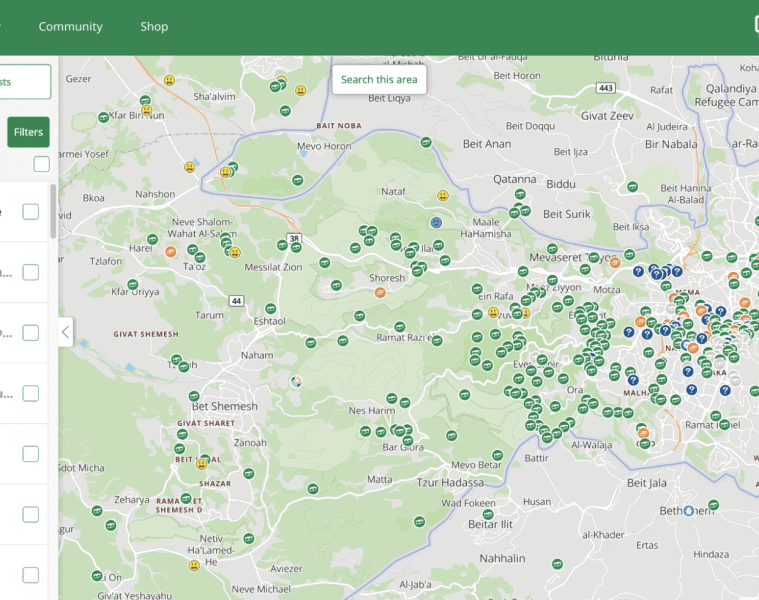
Task: Open the Community menu
Action: click(70, 27)
